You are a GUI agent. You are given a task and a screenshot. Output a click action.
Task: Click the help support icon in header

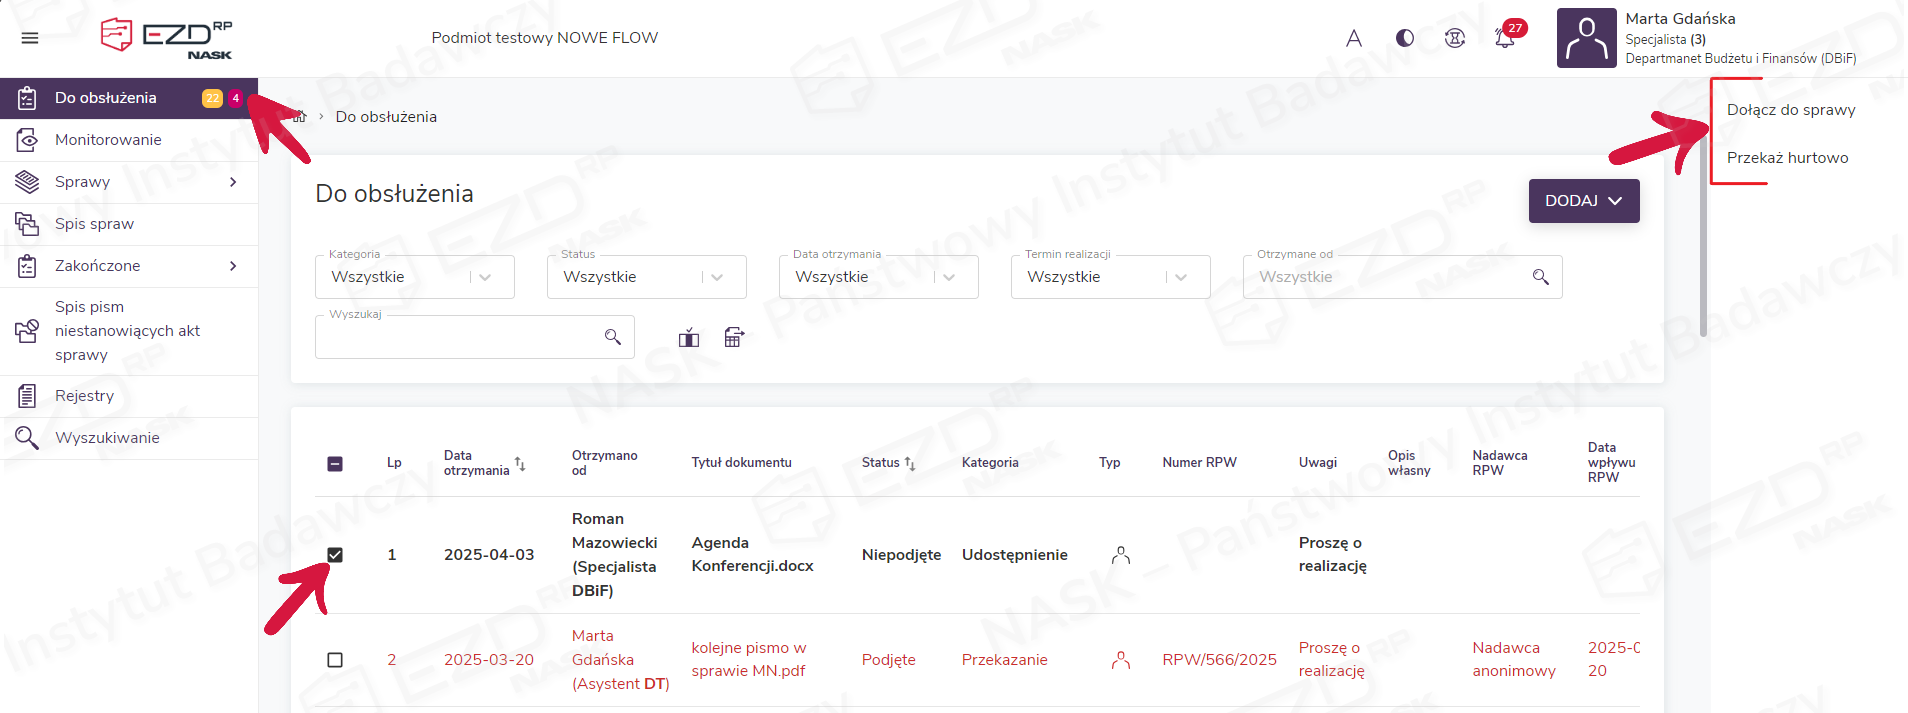pos(1455,38)
